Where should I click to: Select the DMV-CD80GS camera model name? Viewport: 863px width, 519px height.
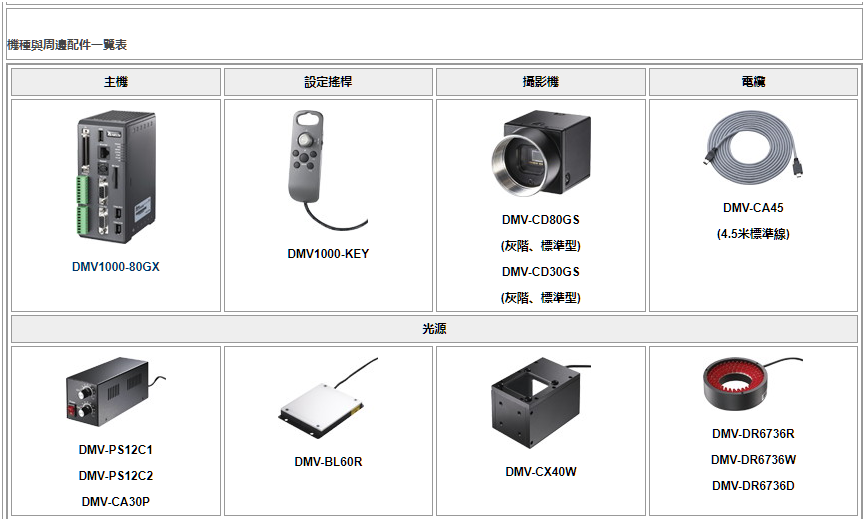click(540, 220)
